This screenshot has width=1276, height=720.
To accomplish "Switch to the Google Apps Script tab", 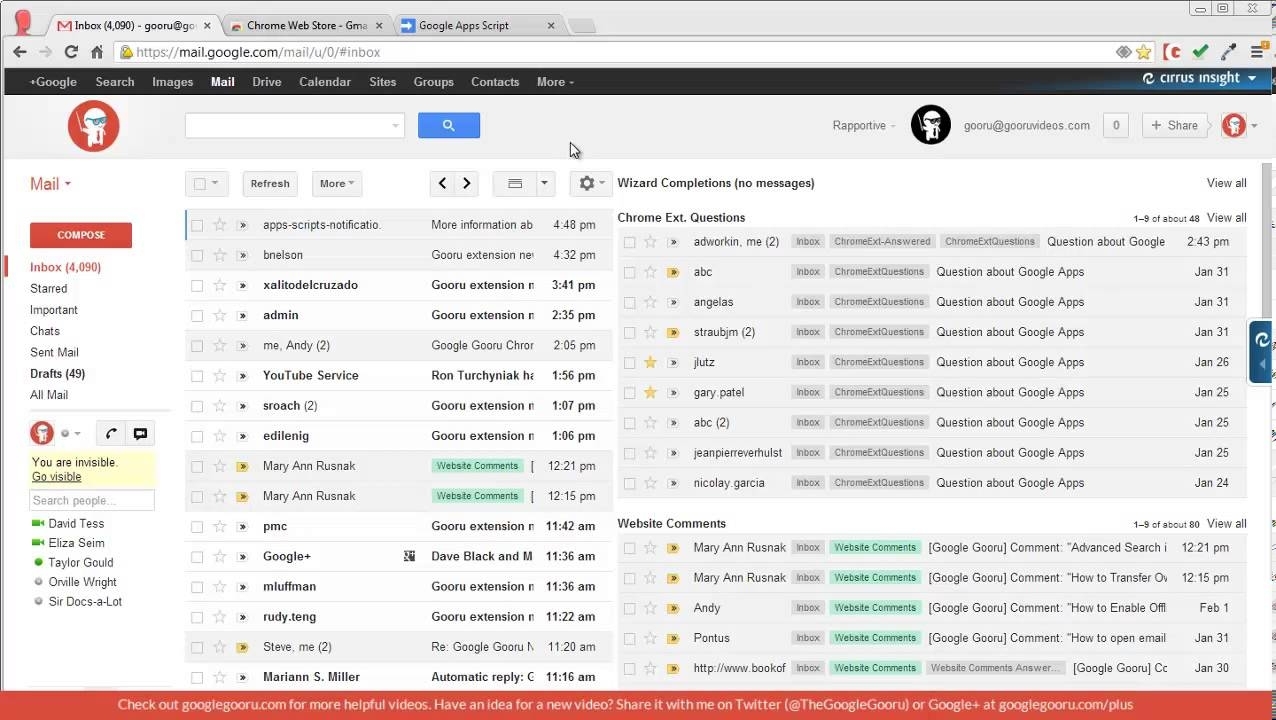I will tap(477, 25).
